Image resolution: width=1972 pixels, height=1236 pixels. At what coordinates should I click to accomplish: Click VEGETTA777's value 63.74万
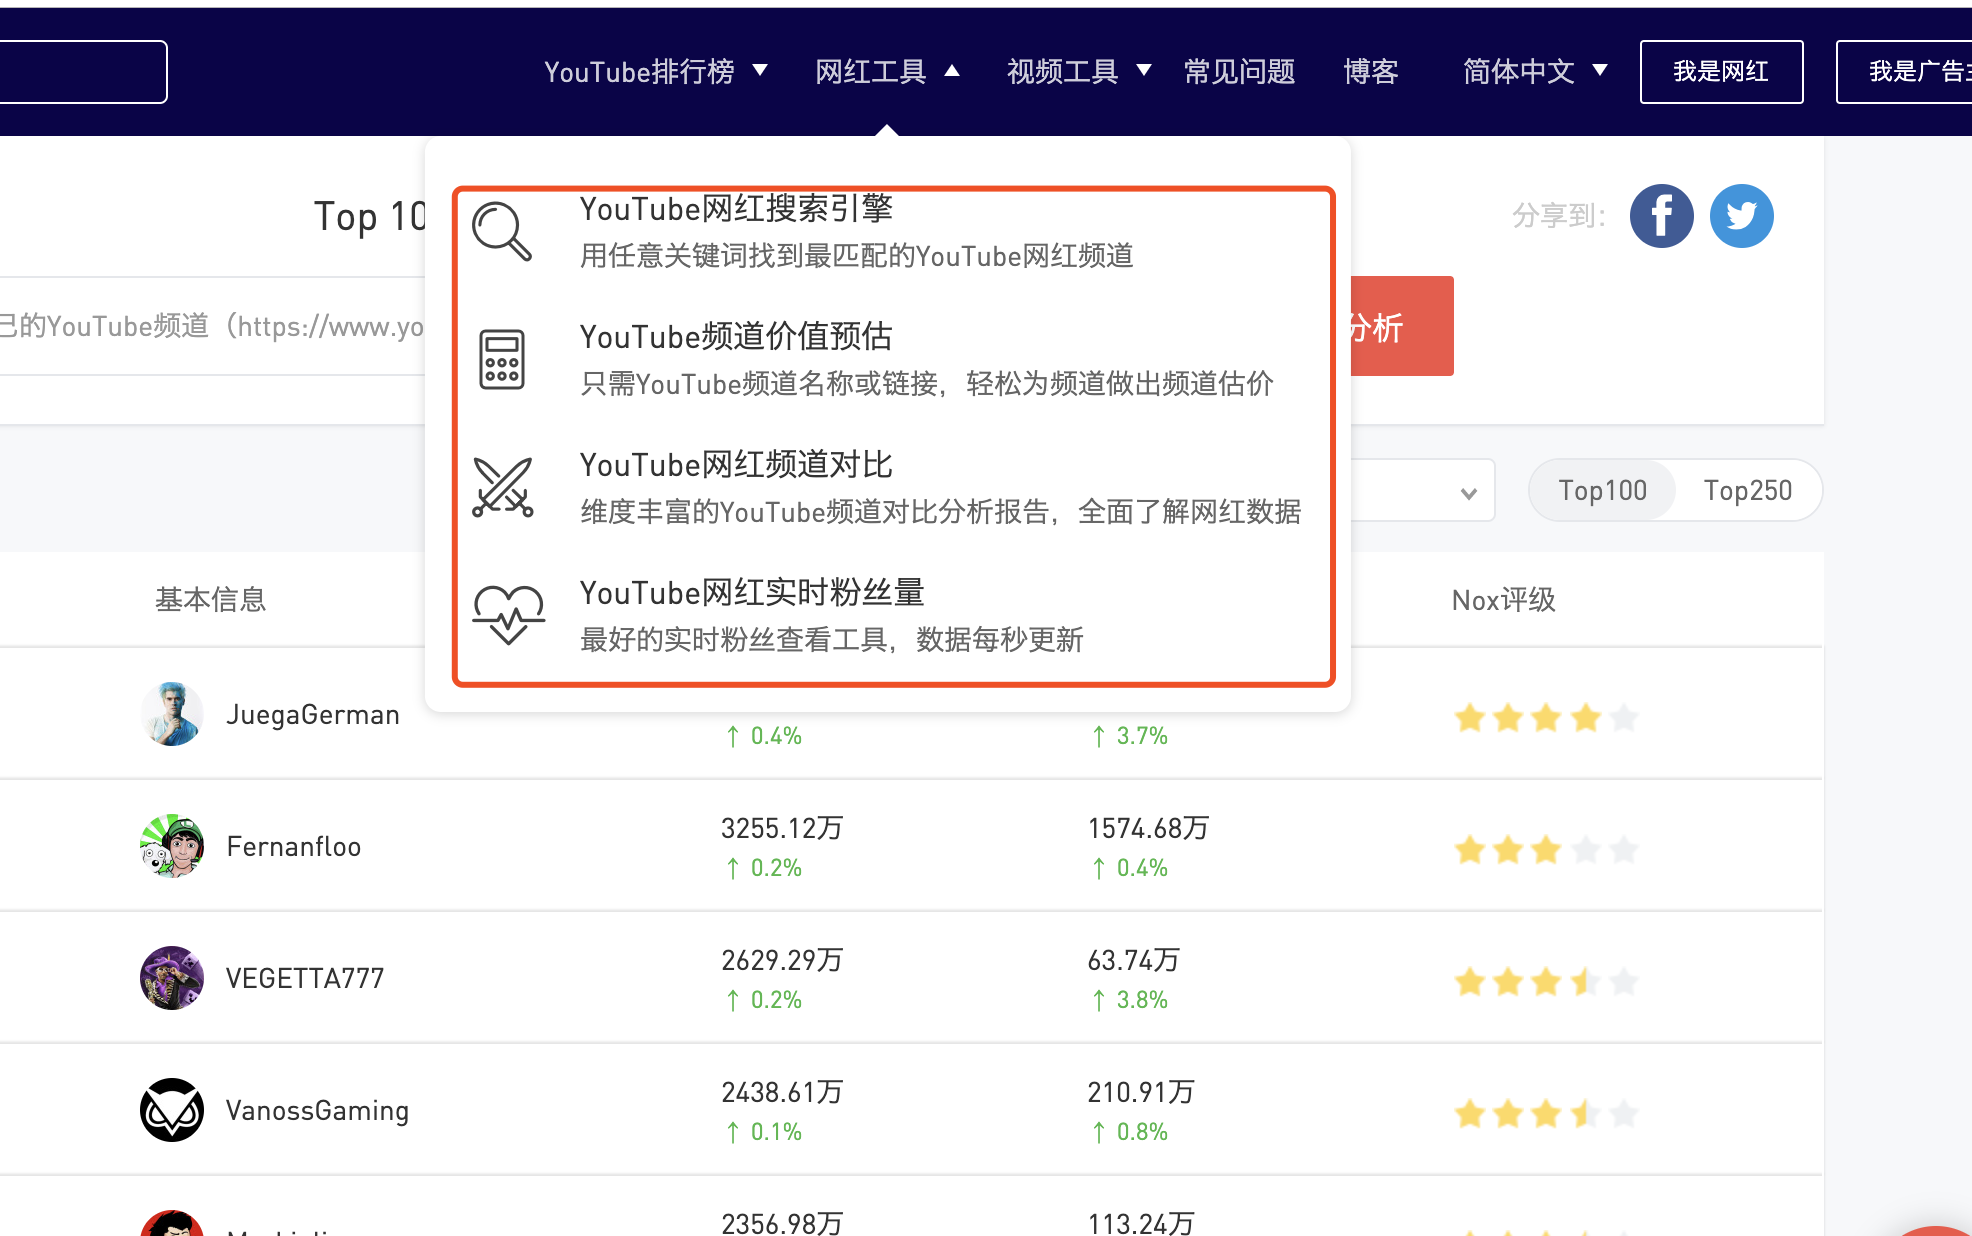(1133, 960)
